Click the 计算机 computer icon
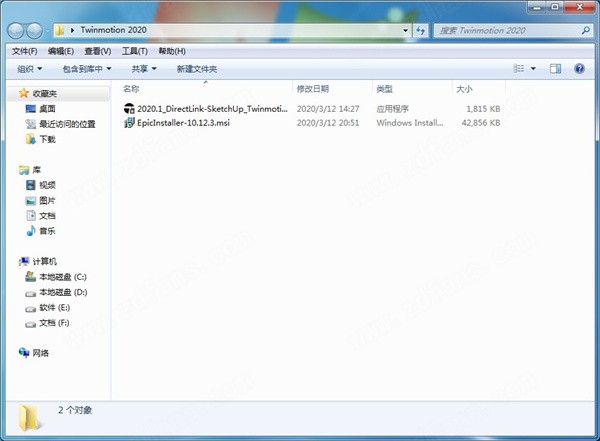This screenshot has width=600, height=441. coord(24,261)
